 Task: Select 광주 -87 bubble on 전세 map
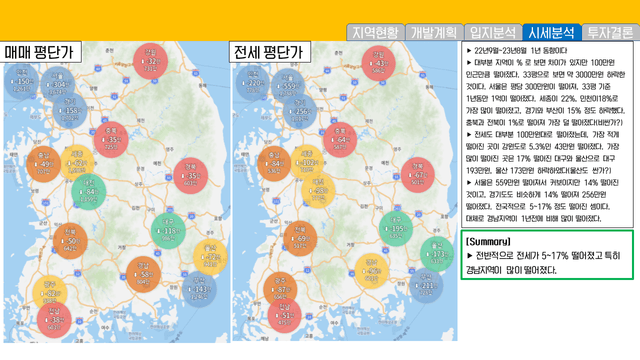click(280, 289)
